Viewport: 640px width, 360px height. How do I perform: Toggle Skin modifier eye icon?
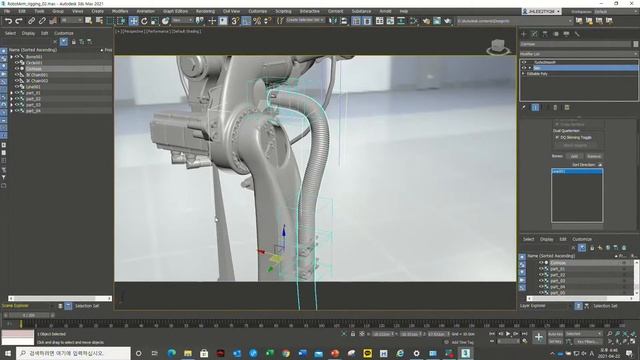point(524,68)
